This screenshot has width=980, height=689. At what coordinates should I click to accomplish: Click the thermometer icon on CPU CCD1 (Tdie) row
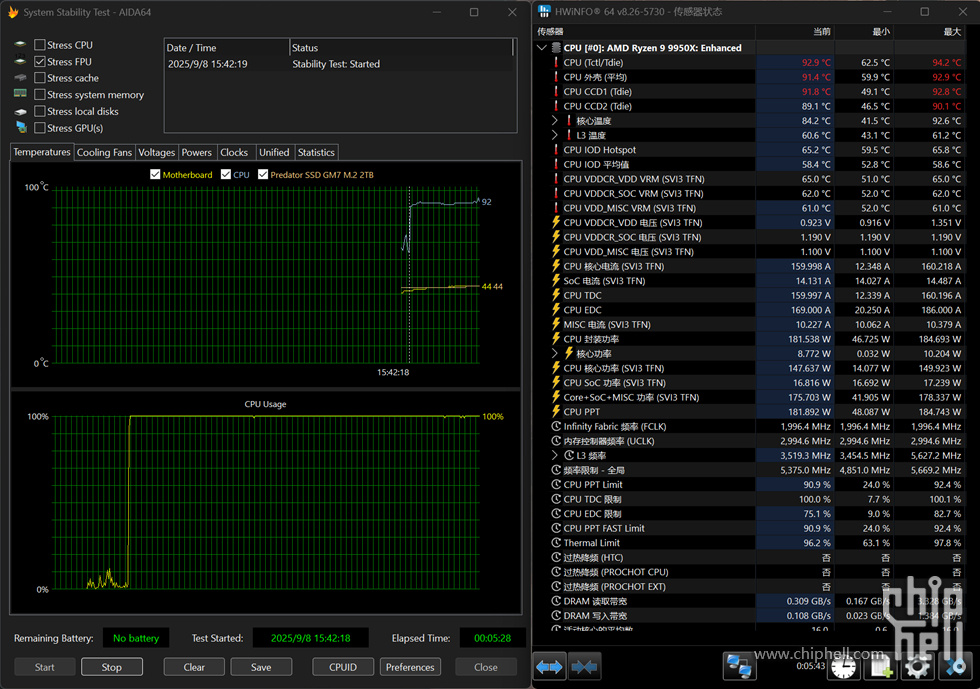556,91
